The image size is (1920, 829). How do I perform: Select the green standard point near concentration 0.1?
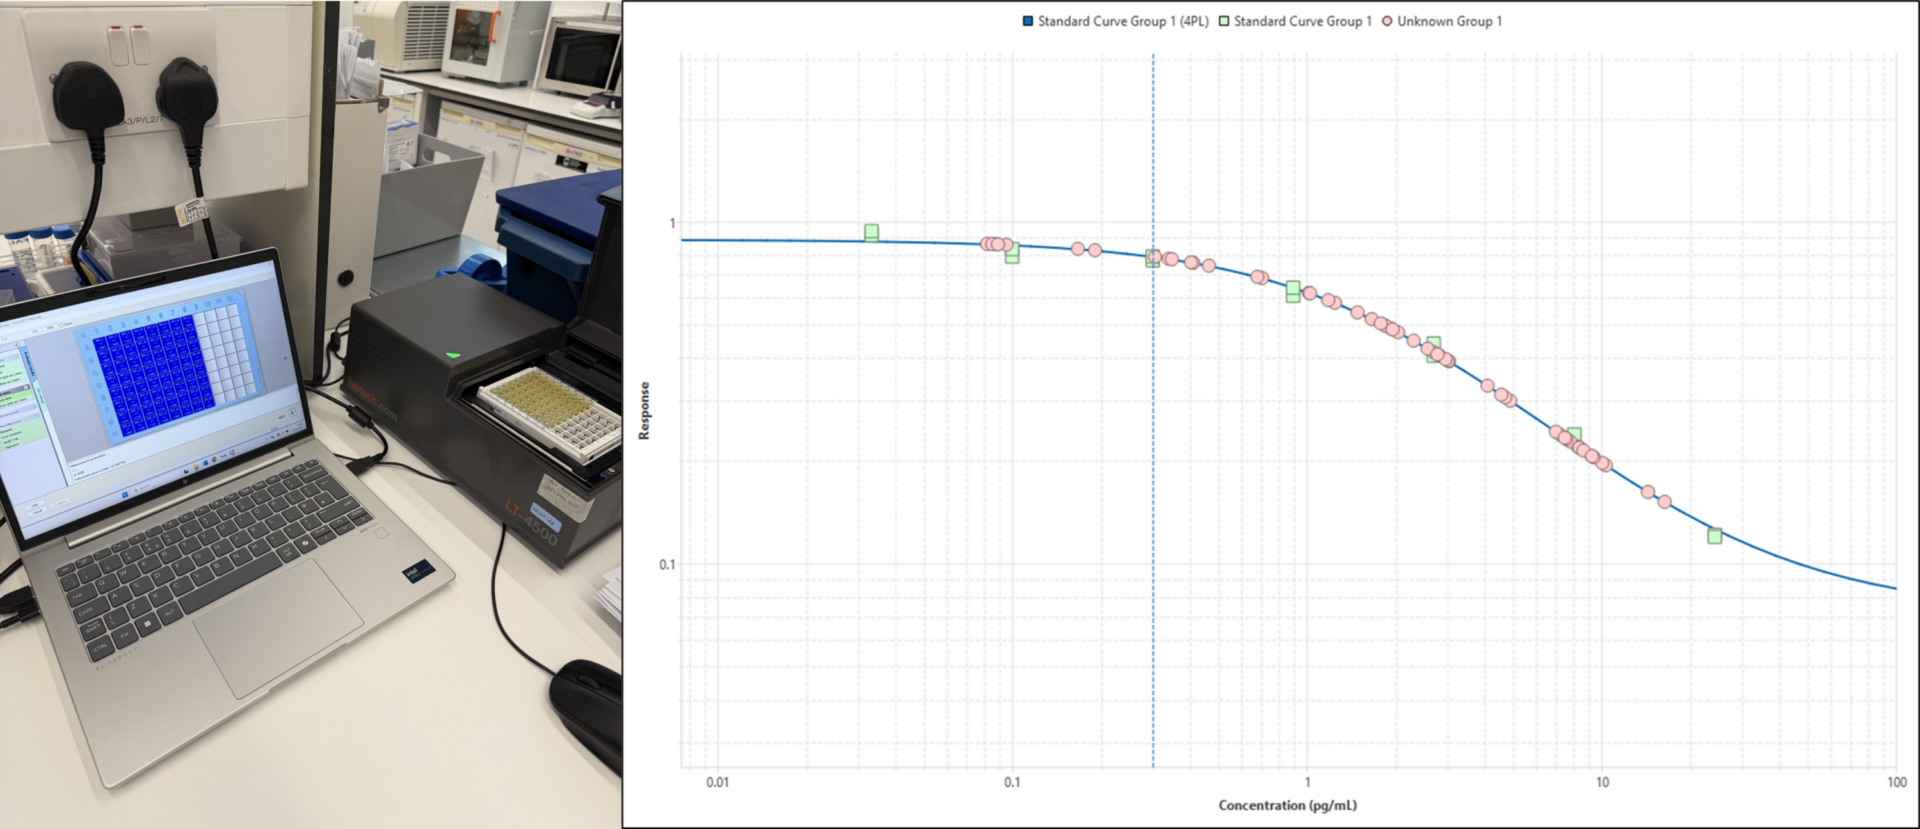coord(1012,252)
